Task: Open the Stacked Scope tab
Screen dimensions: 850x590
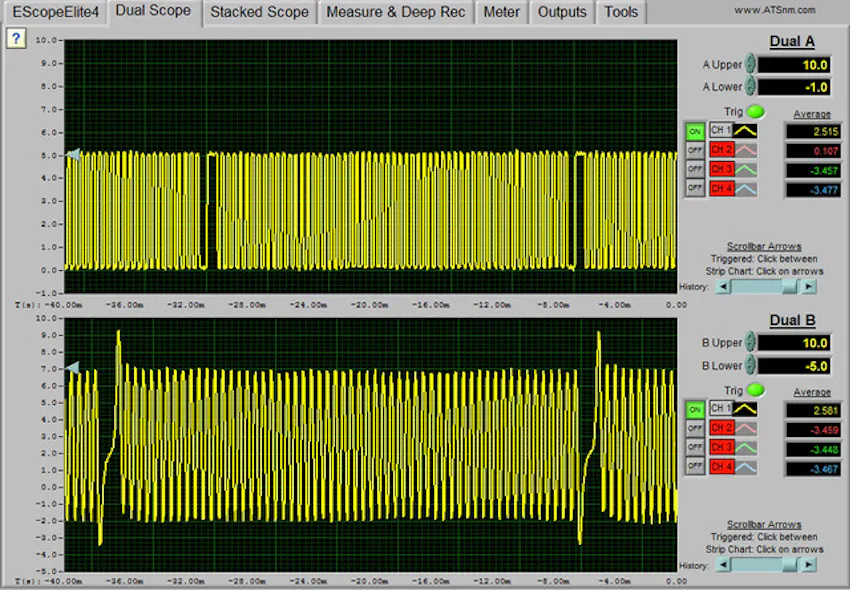Action: [259, 12]
